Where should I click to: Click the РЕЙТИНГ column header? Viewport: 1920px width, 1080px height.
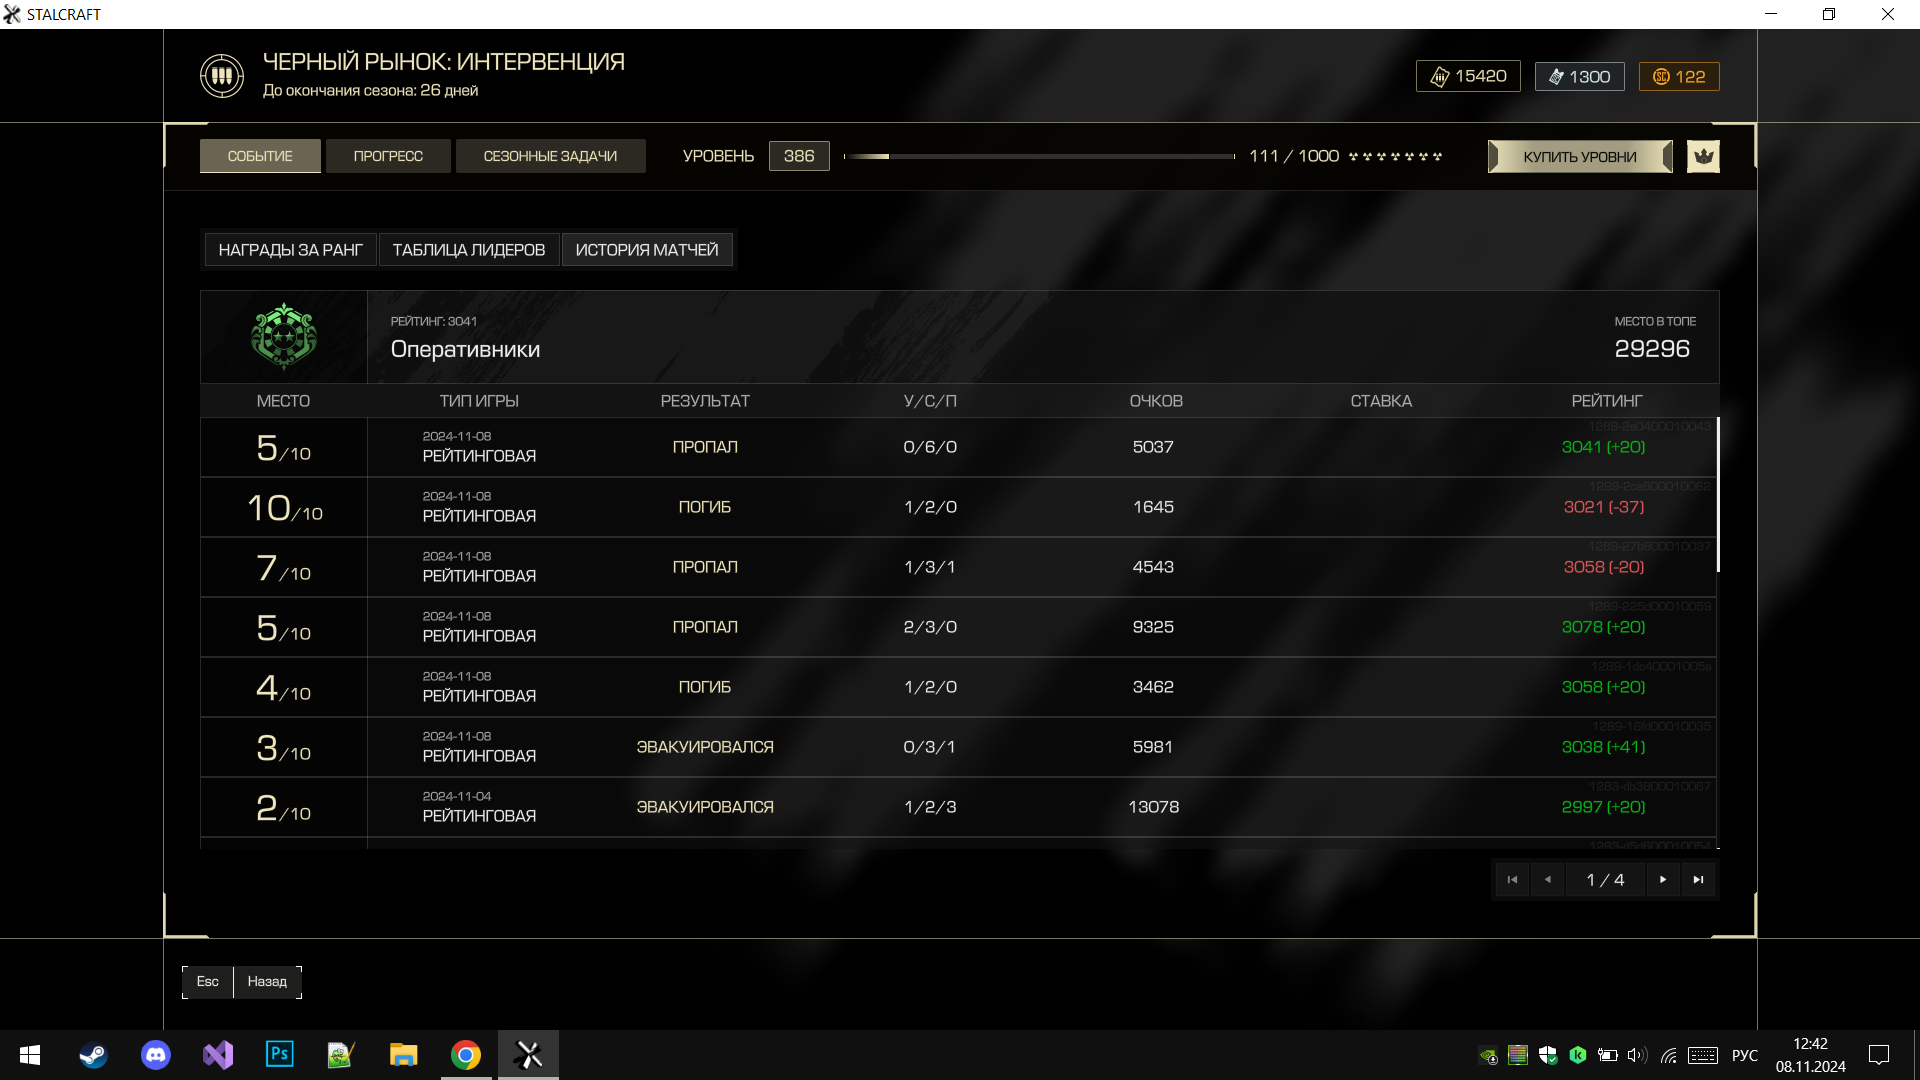point(1607,401)
